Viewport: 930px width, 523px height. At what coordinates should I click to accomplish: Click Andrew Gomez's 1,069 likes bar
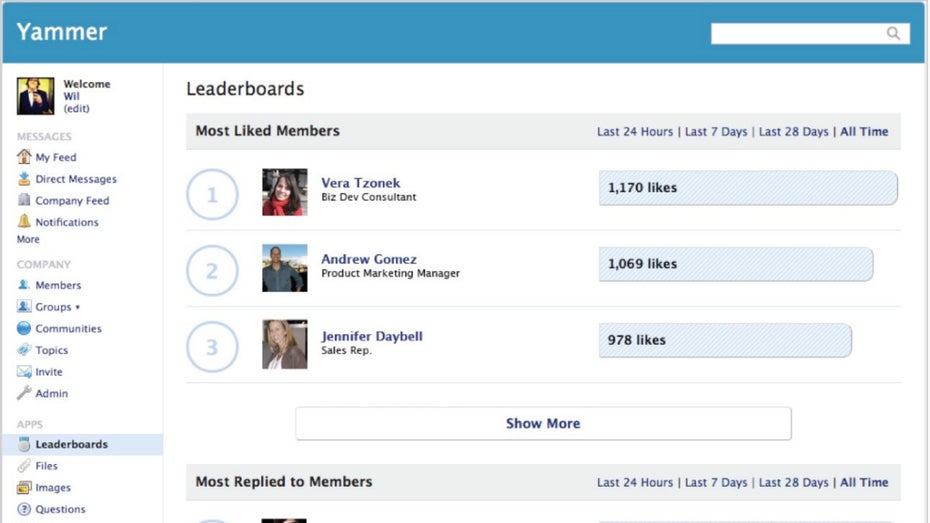point(735,264)
